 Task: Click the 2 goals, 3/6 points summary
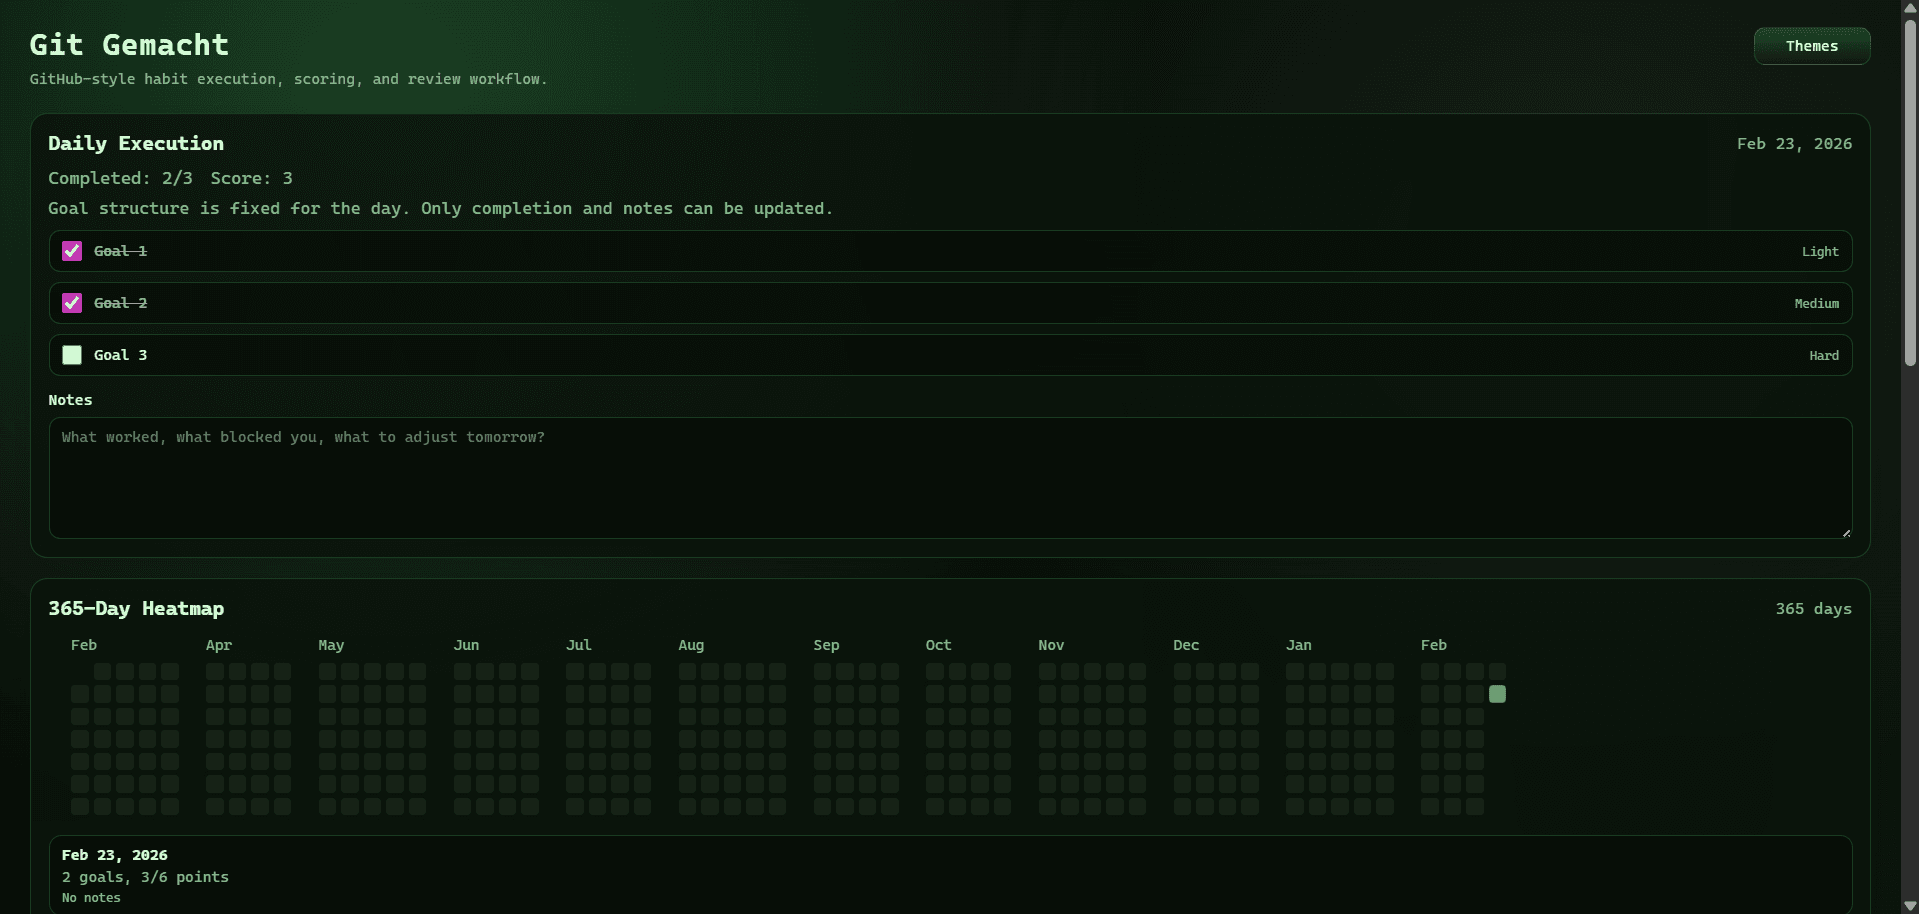coord(144,877)
